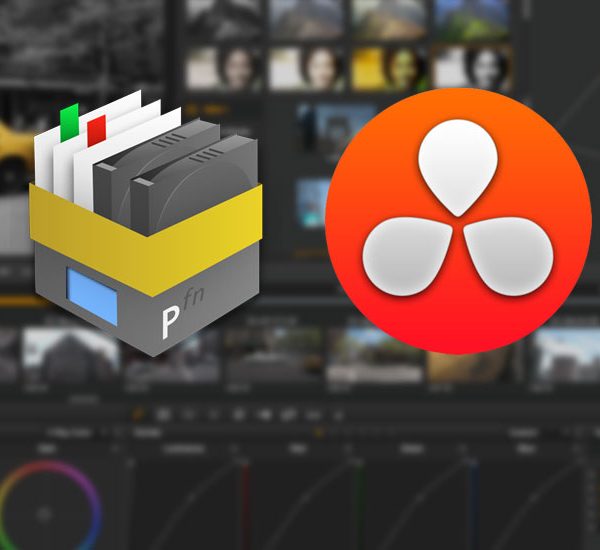600x550 pixels.
Task: Click the box icon labeled P fn
Action: [146, 223]
